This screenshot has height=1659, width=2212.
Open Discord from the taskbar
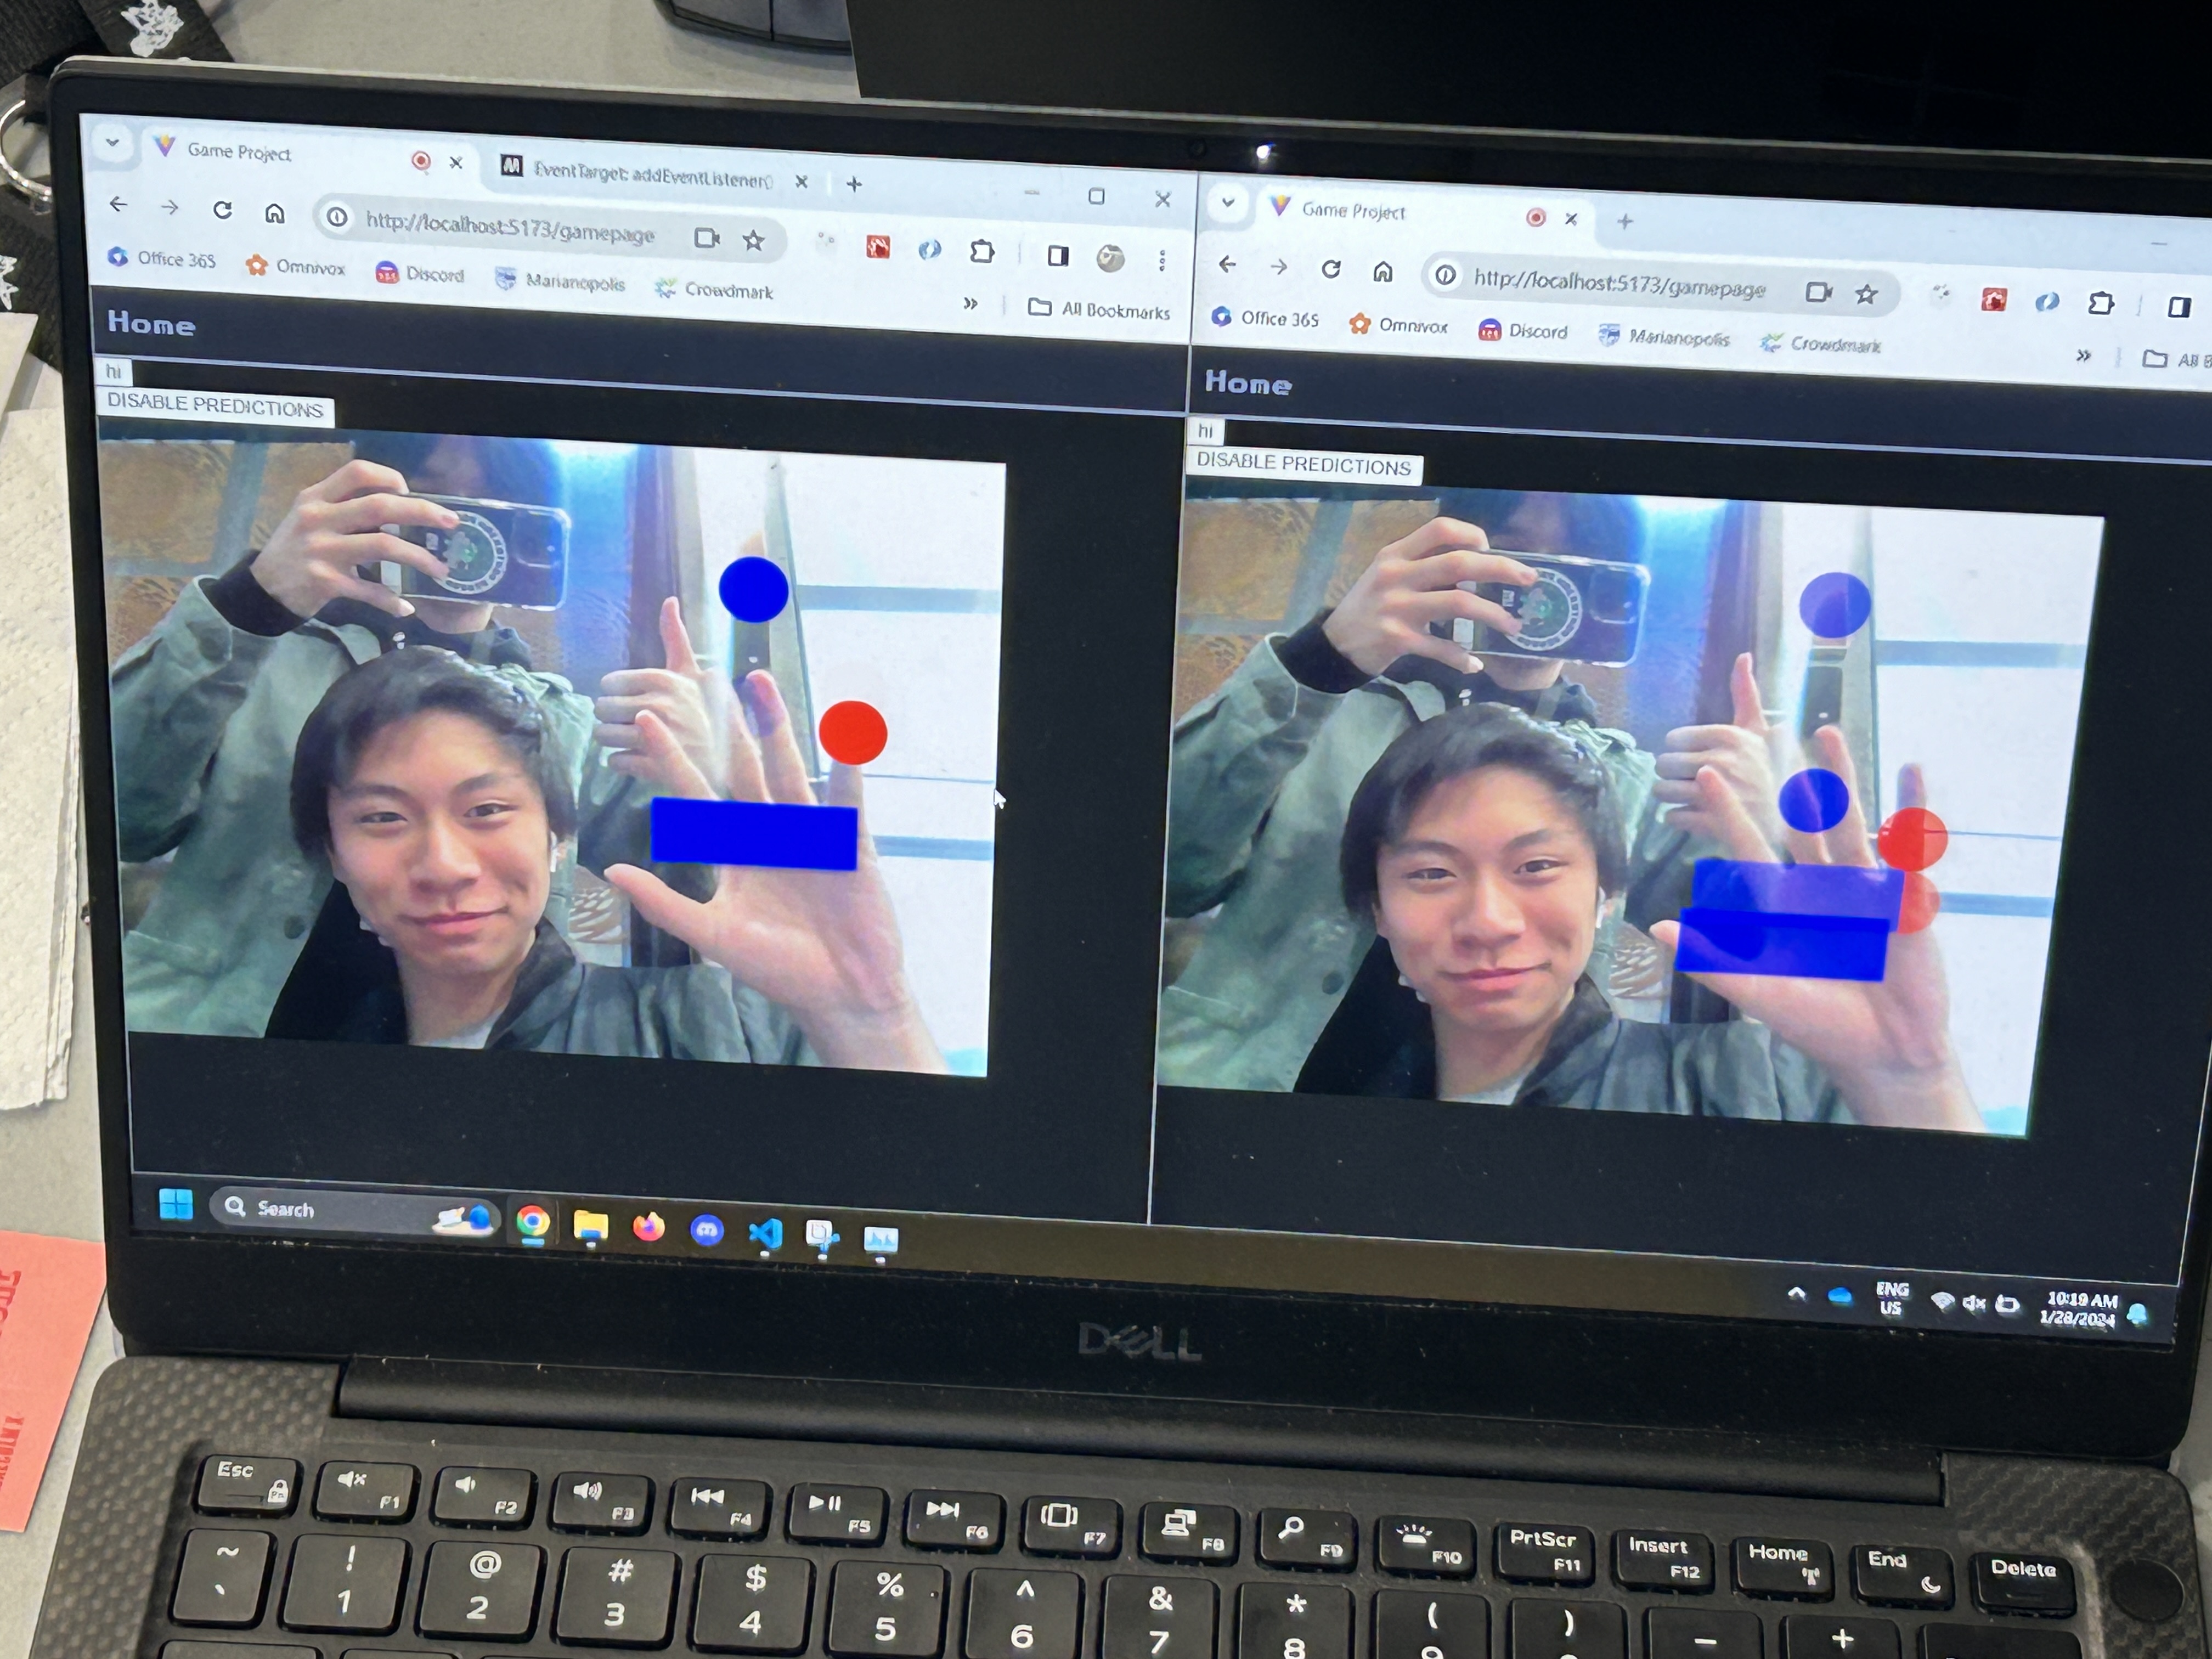point(707,1230)
